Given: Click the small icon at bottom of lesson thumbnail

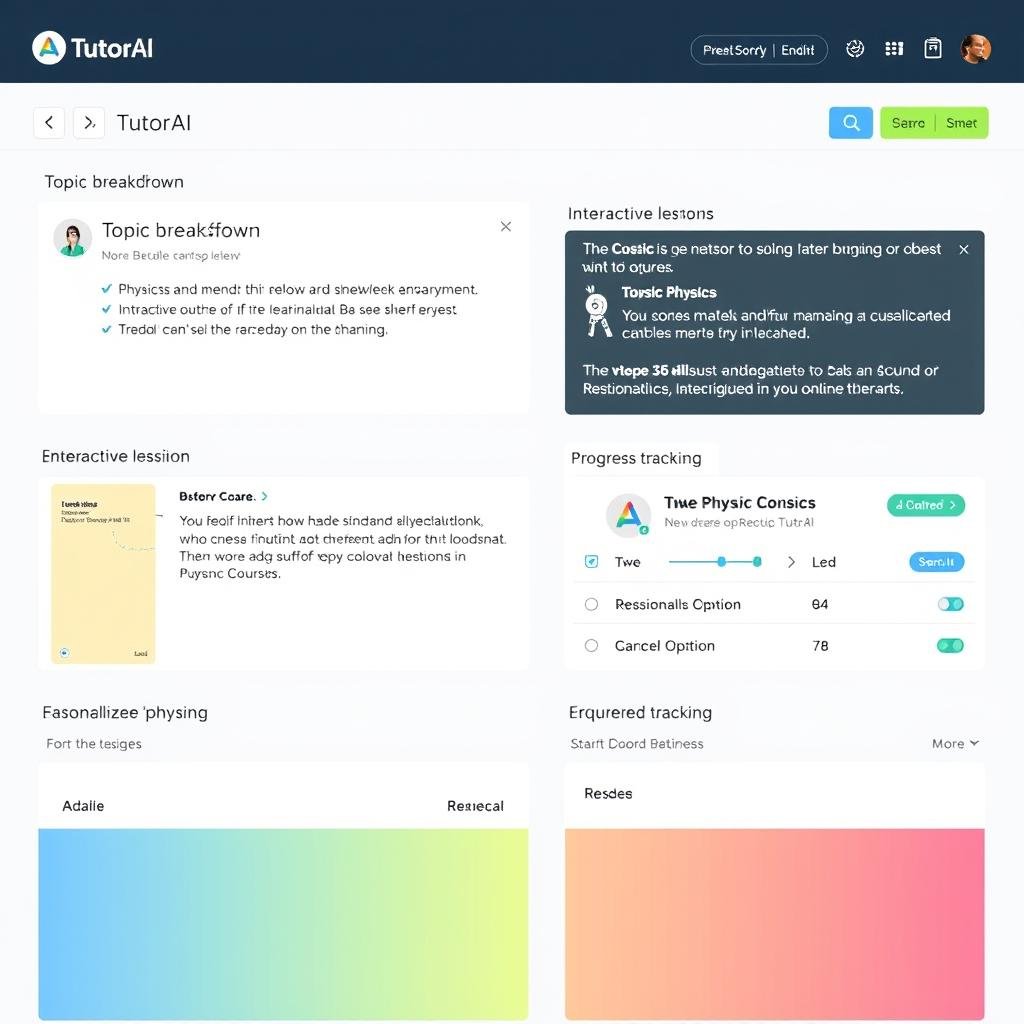Looking at the screenshot, I should coord(65,652).
